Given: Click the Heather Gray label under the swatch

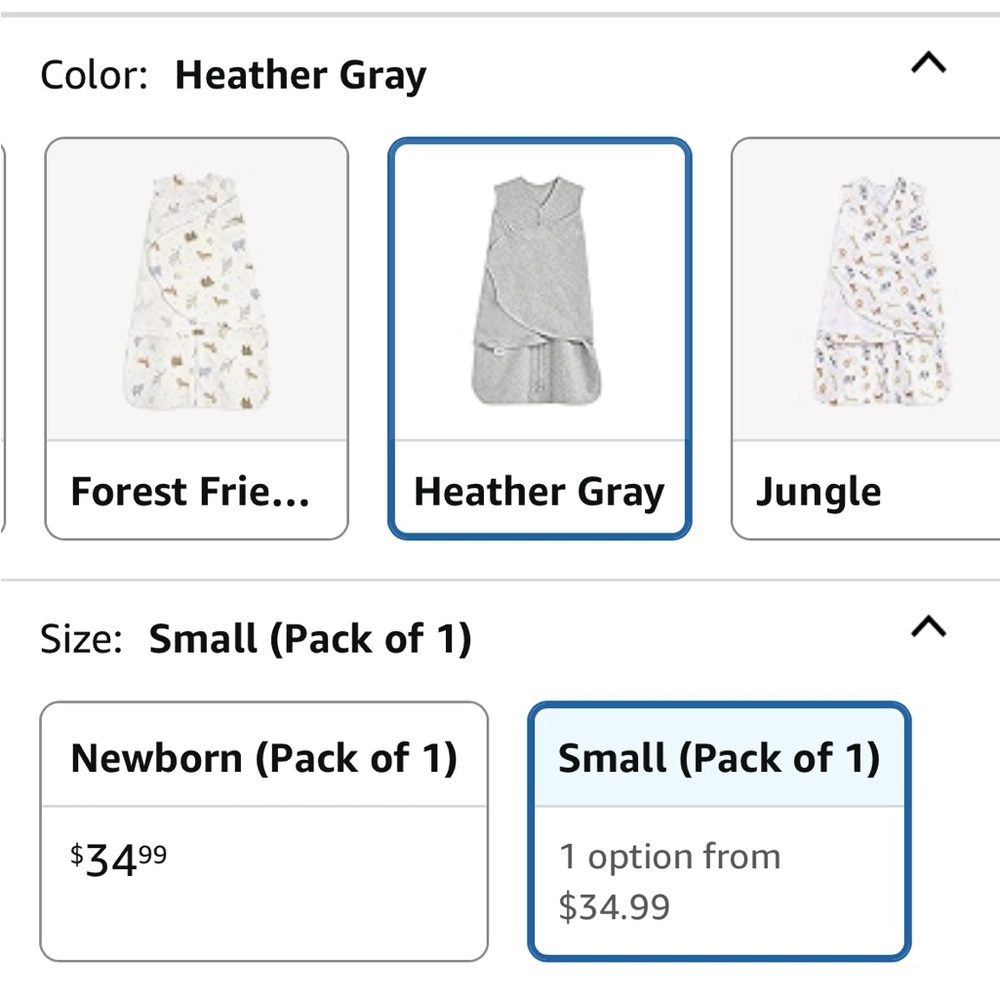Looking at the screenshot, I should click(x=539, y=492).
